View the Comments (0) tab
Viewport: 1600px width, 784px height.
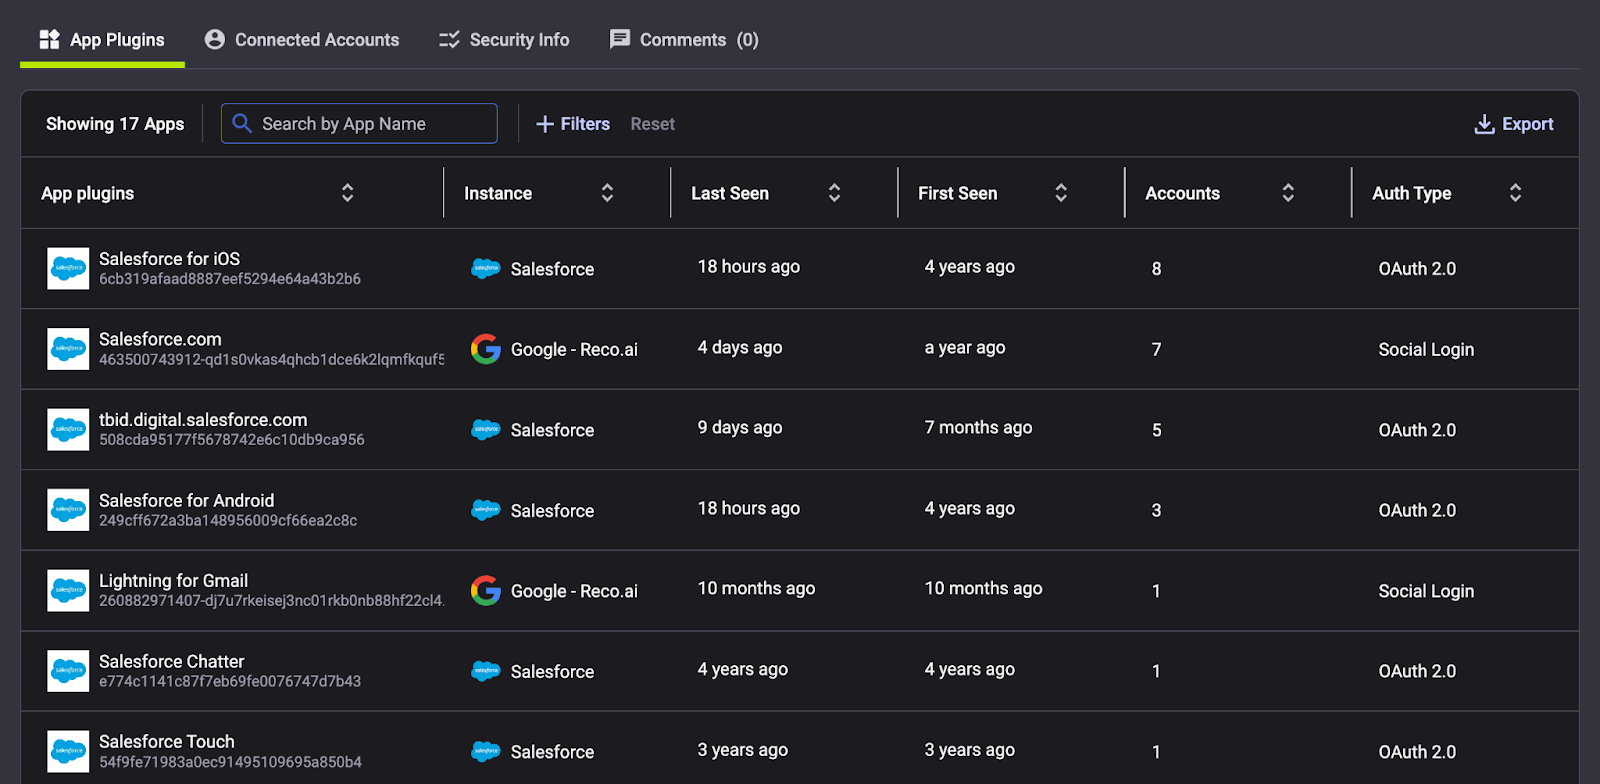[684, 40]
